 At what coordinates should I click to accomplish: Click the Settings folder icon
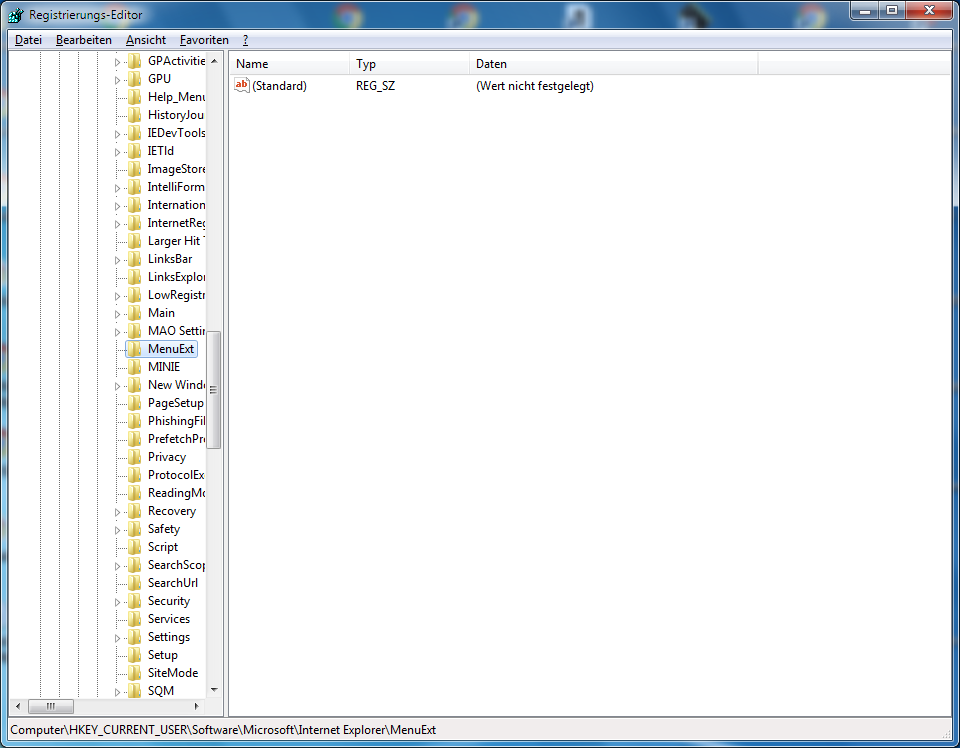tap(135, 637)
